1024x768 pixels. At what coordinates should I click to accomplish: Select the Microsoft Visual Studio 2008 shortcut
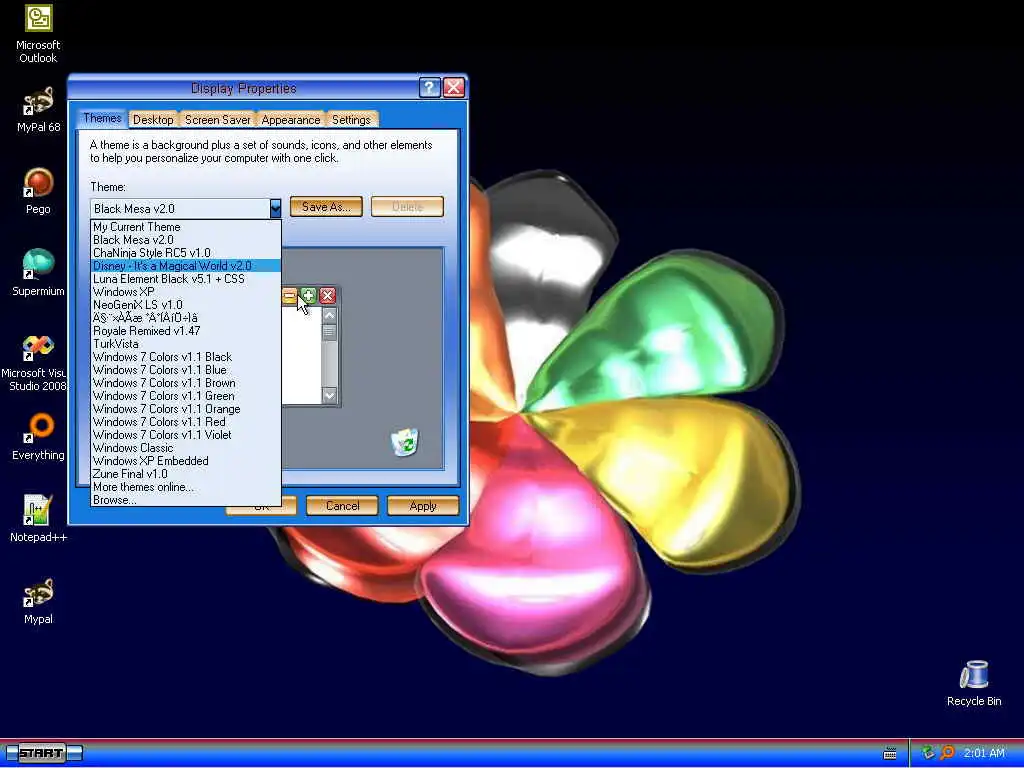click(x=34, y=363)
